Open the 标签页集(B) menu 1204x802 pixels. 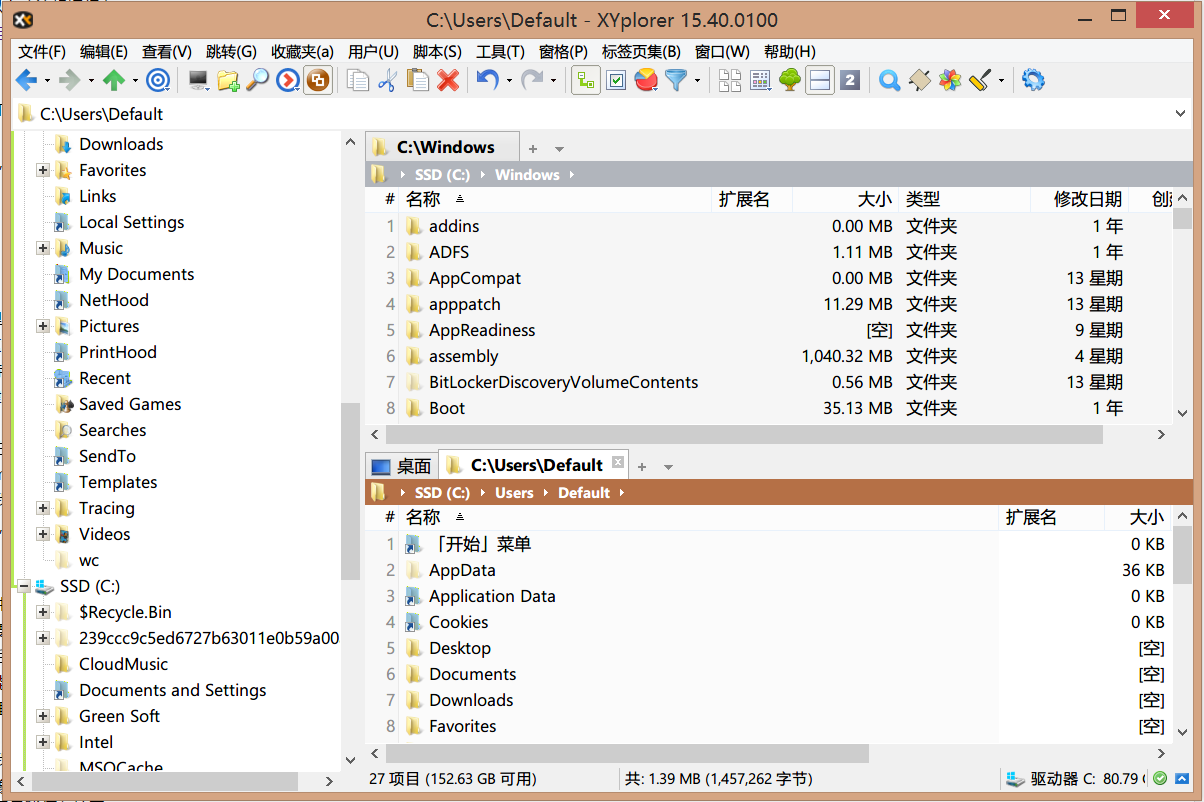click(641, 52)
